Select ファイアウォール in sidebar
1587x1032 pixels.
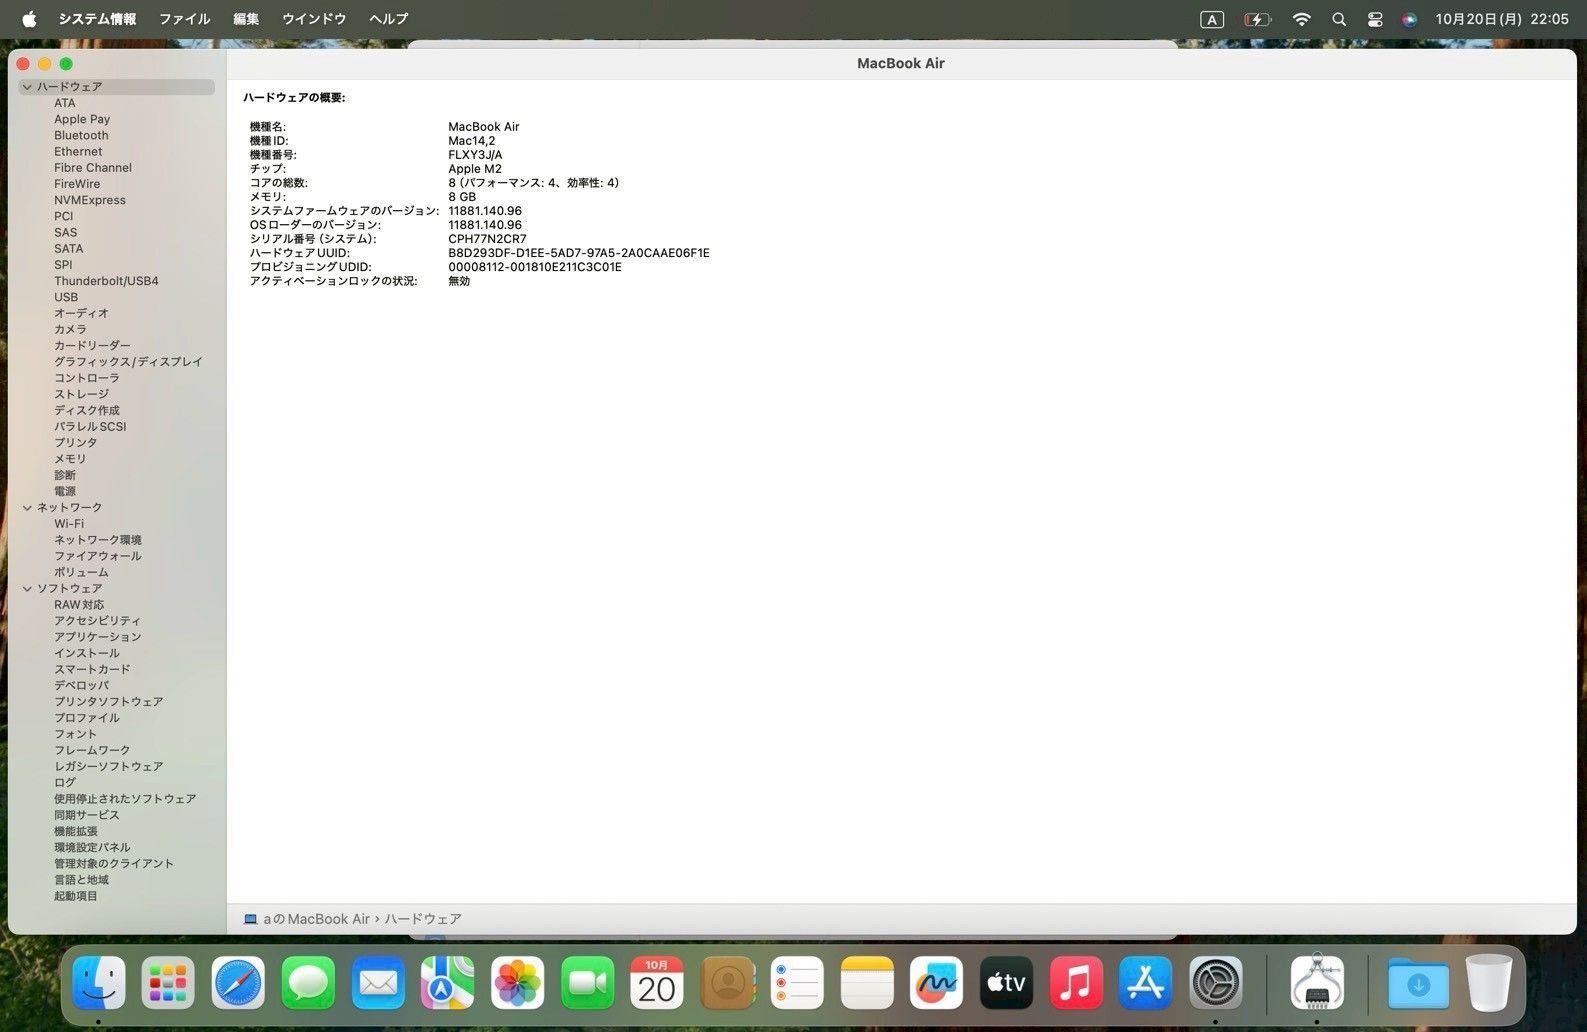(98, 556)
